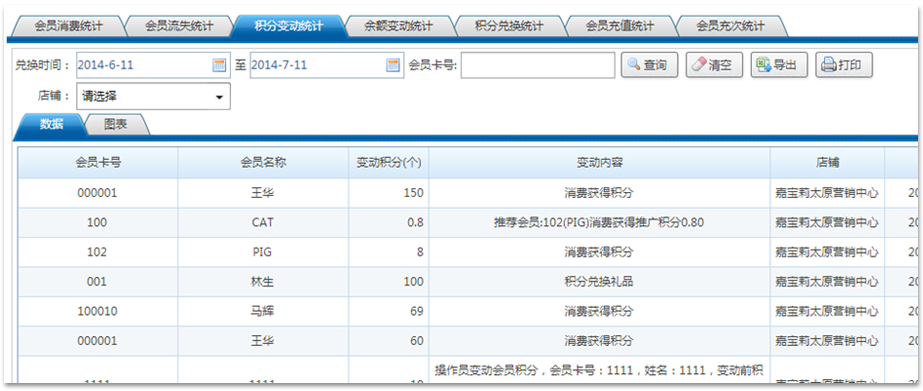923x391 pixels.
Task: Click the 打印 print button
Action: tap(844, 65)
